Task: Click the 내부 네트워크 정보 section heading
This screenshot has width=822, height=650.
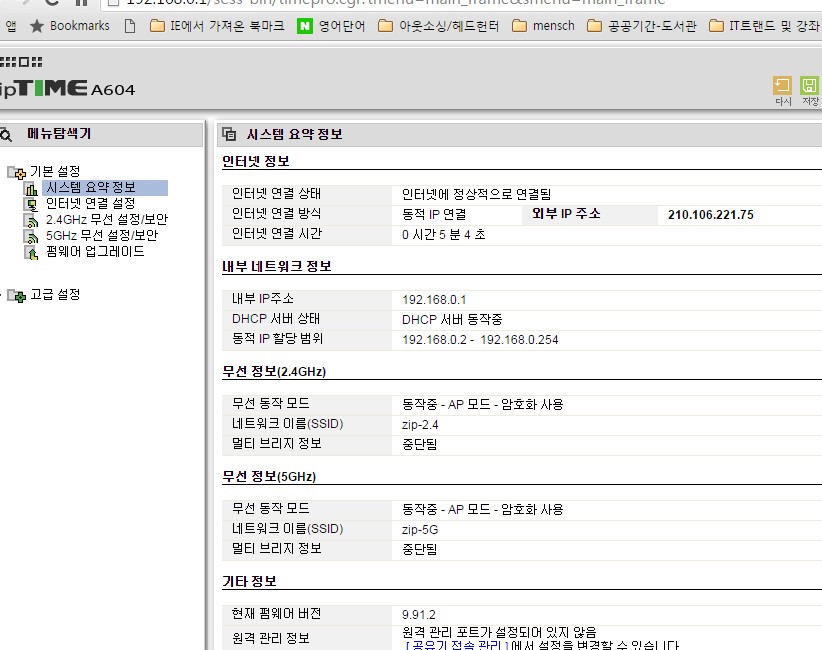Action: click(x=277, y=266)
